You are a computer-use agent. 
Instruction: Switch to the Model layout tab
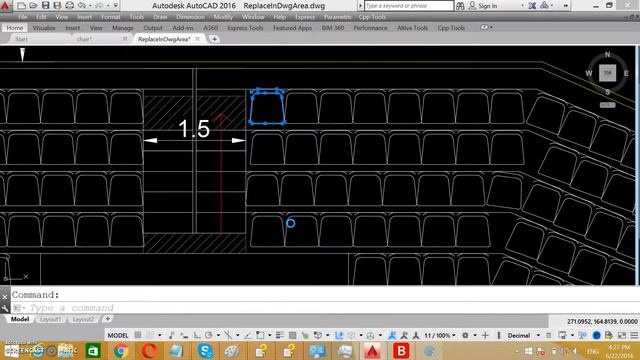coord(20,319)
